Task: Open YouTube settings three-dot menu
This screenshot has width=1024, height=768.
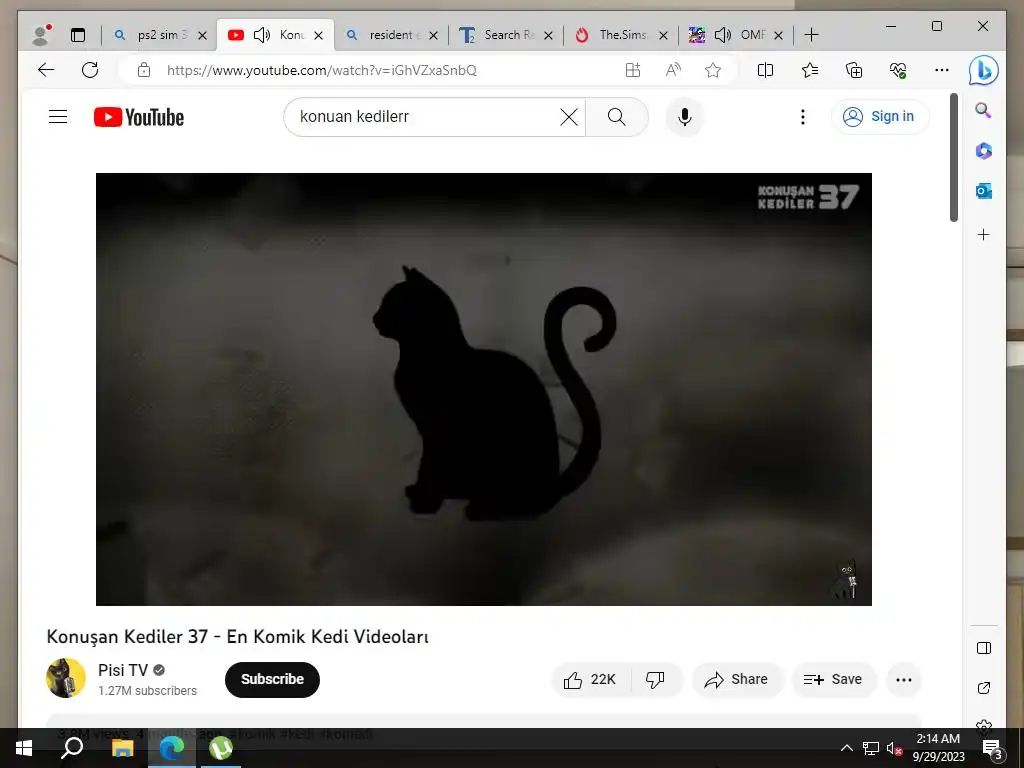Action: [x=803, y=117]
